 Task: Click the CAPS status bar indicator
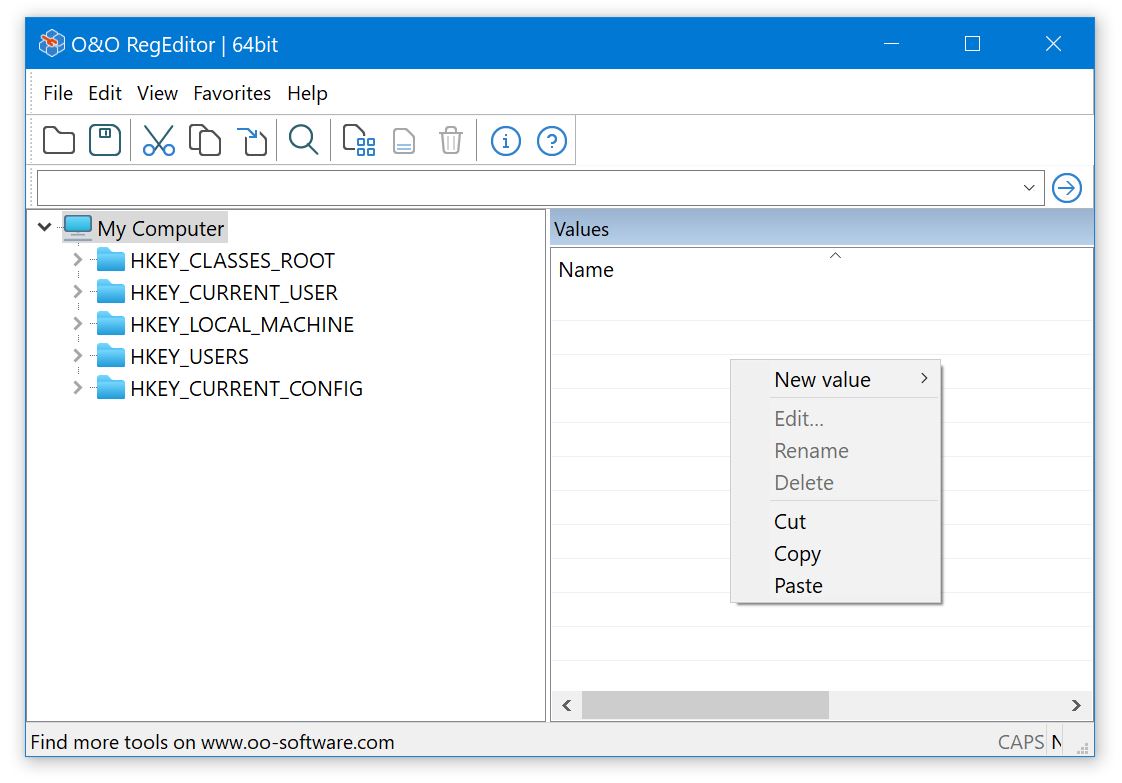tap(1021, 742)
